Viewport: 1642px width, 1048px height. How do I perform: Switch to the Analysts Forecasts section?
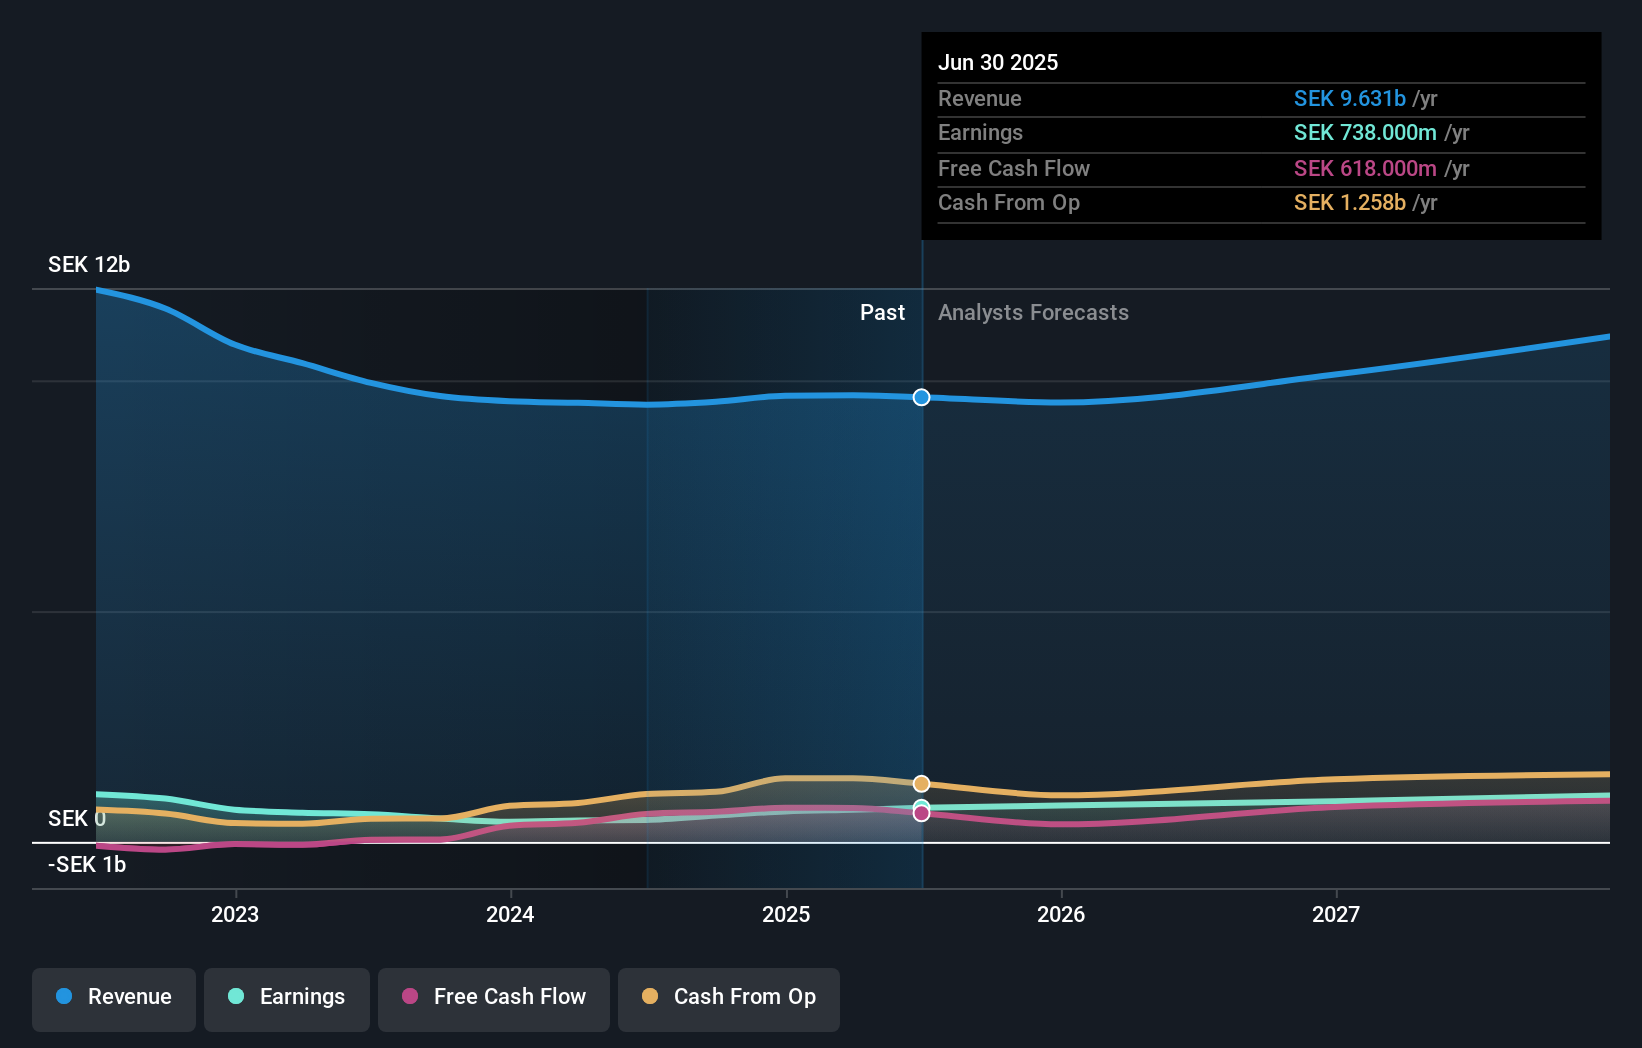1033,313
